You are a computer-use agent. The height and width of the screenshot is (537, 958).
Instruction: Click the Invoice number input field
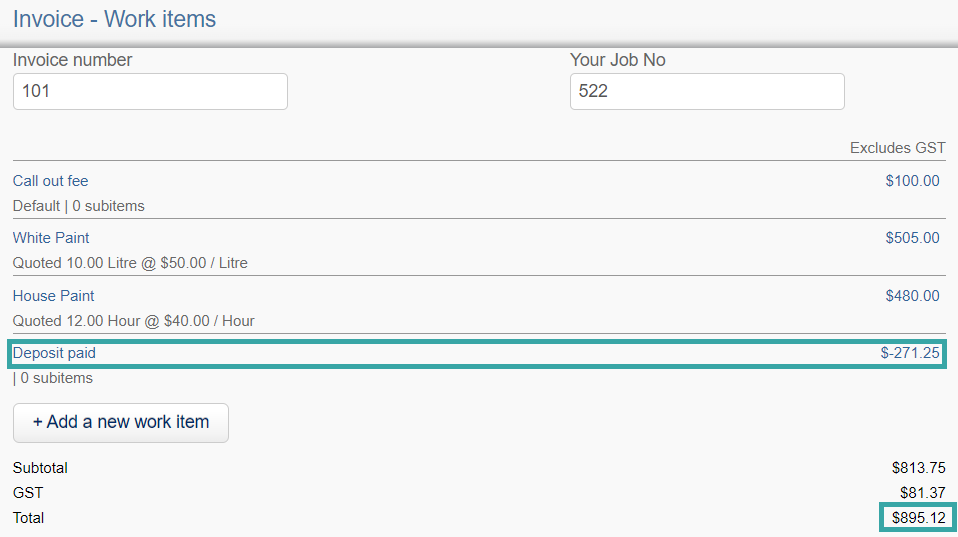150,92
